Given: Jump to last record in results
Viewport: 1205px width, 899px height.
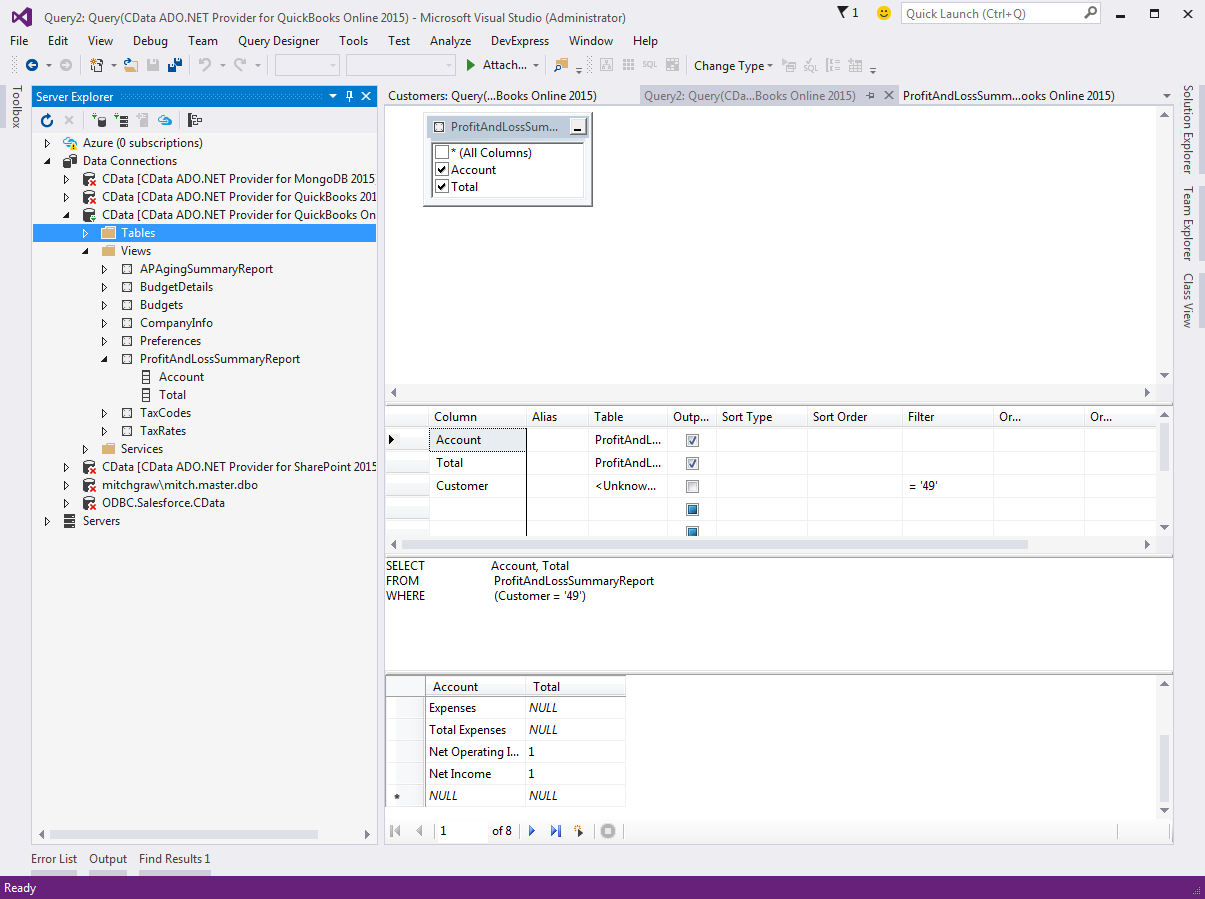Looking at the screenshot, I should pyautogui.click(x=556, y=831).
